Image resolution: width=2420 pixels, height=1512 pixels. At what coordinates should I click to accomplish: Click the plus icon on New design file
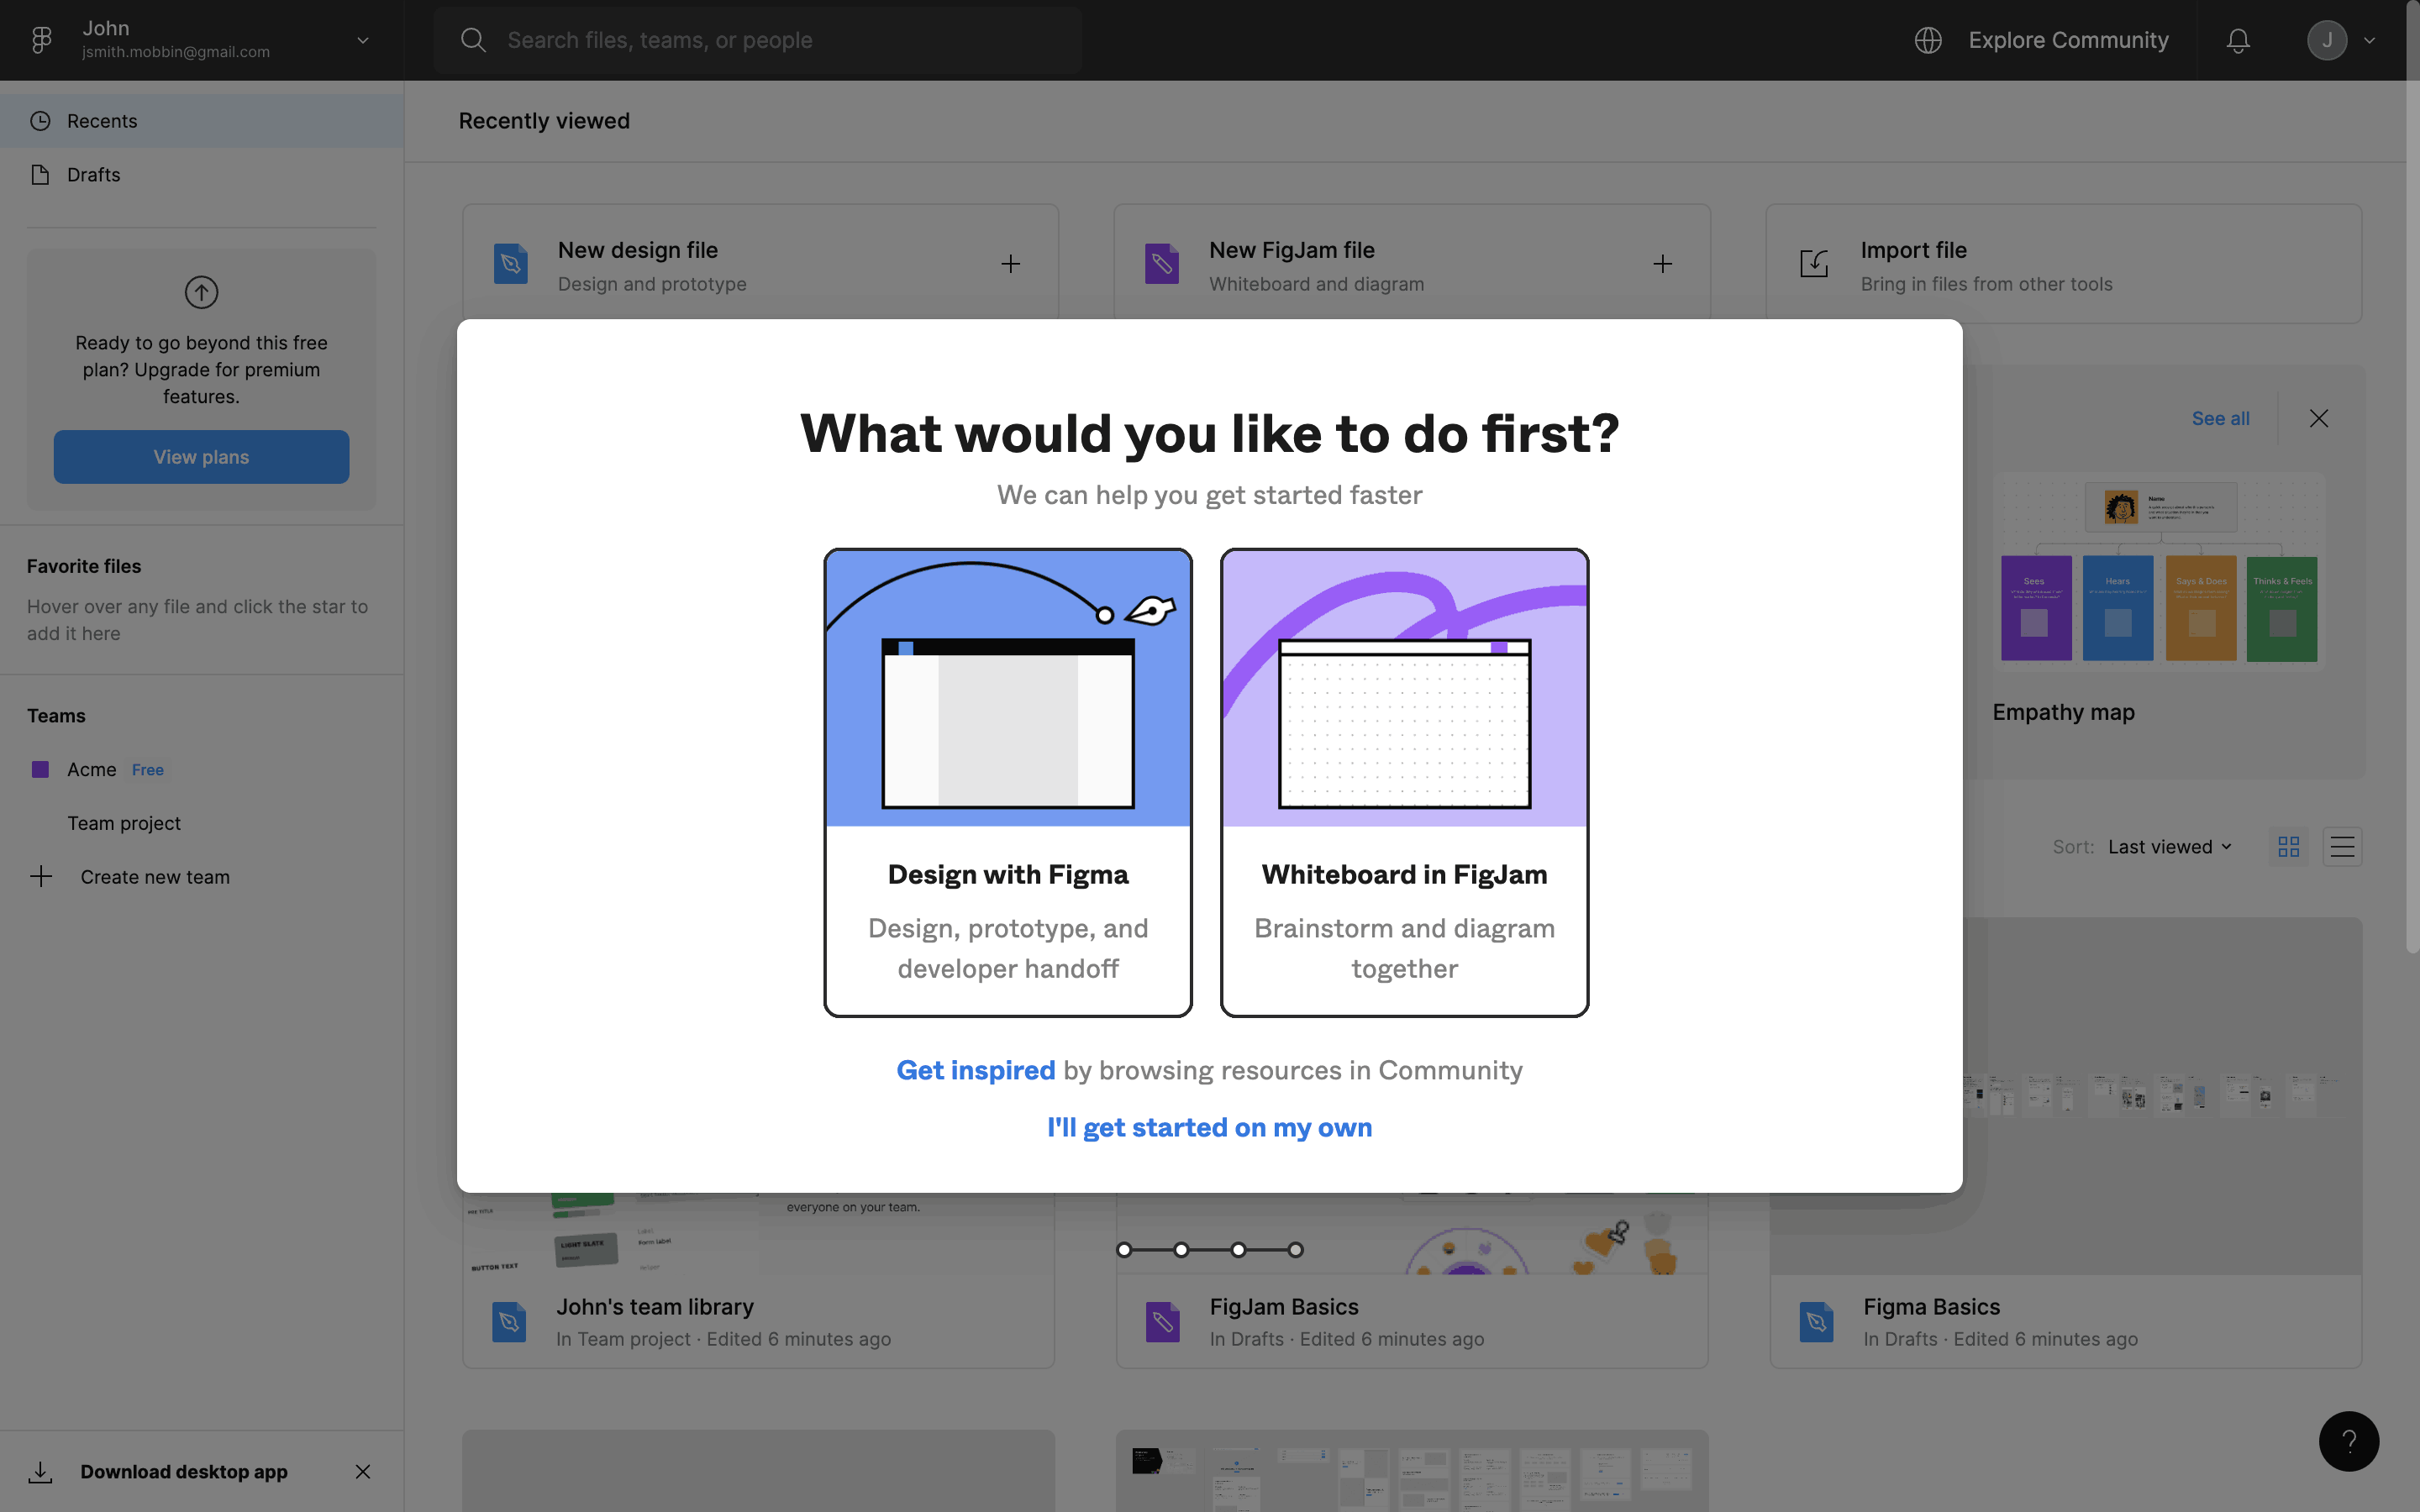tap(1011, 264)
